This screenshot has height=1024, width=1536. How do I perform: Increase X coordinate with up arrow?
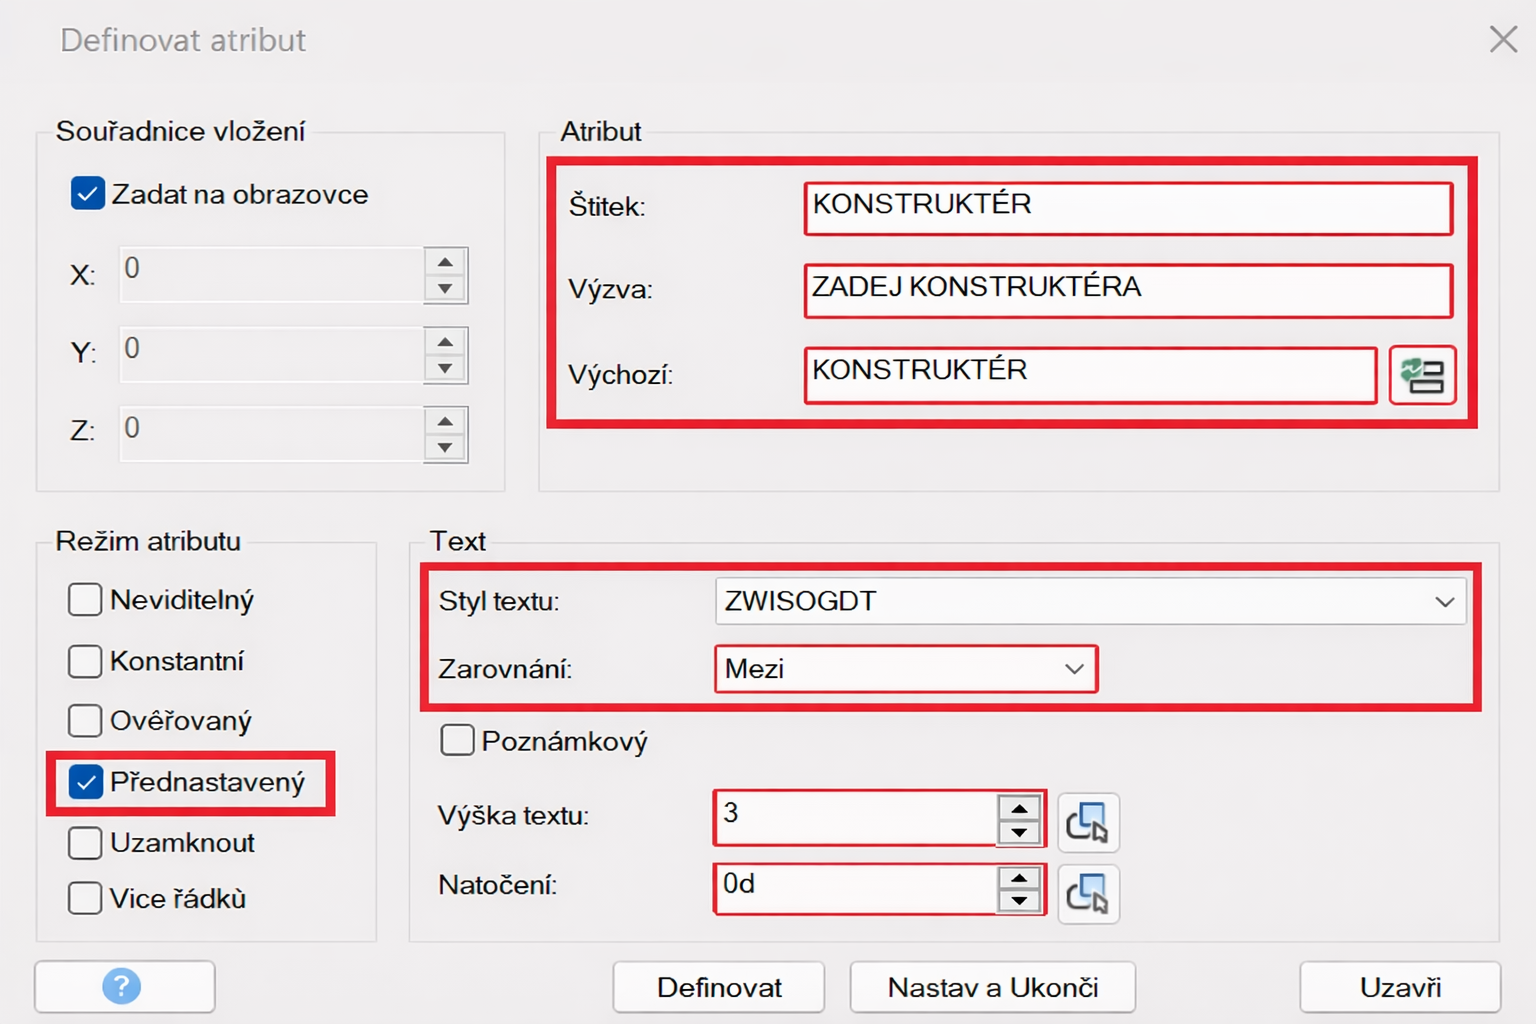point(445,263)
